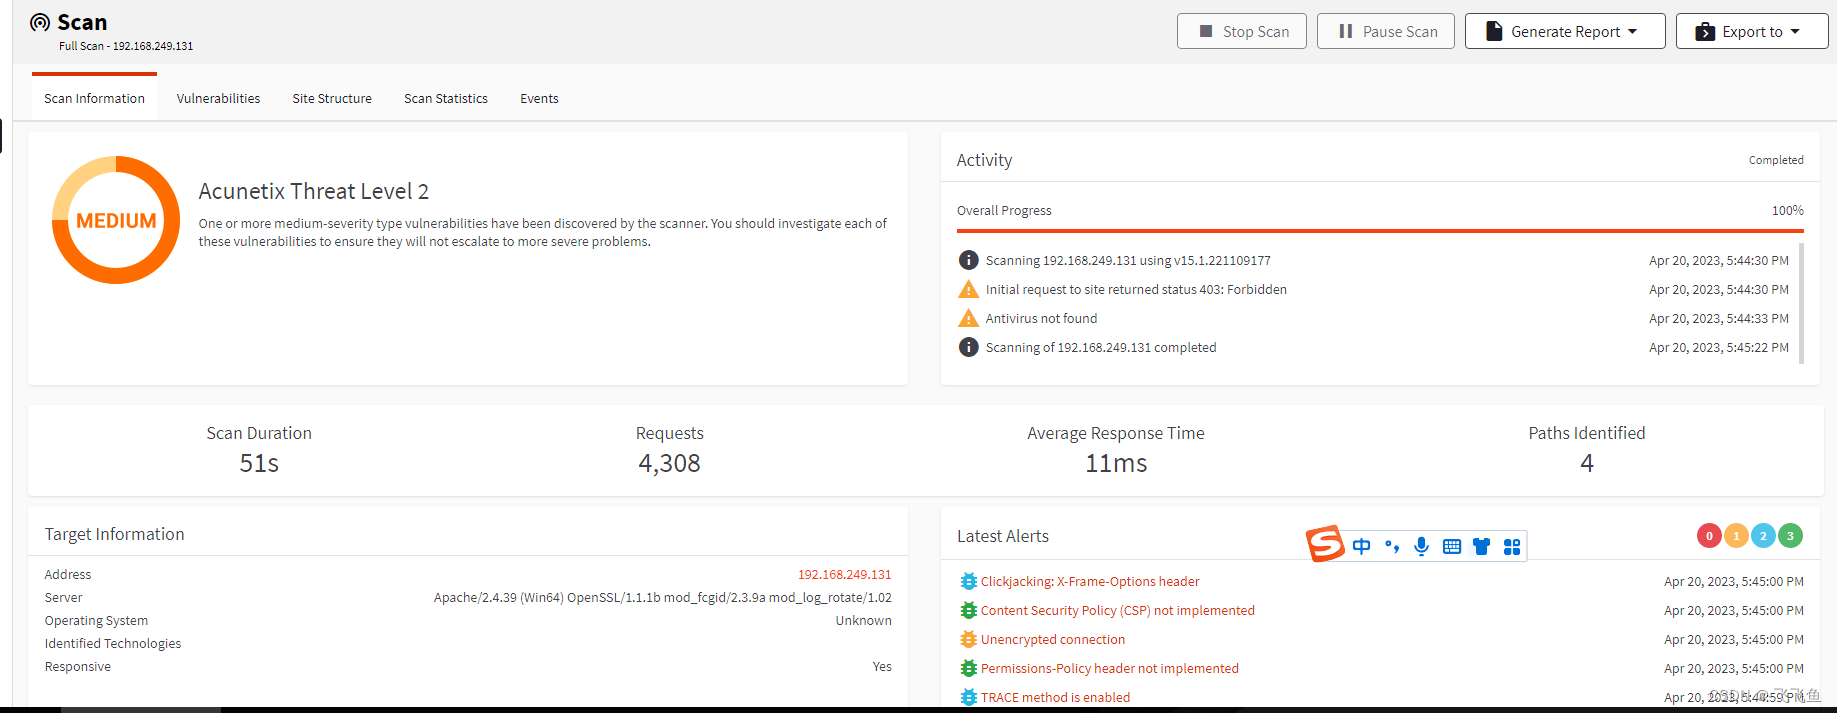Click the Requests value 4,308
Screen dimensions: 1837x713
(670, 463)
